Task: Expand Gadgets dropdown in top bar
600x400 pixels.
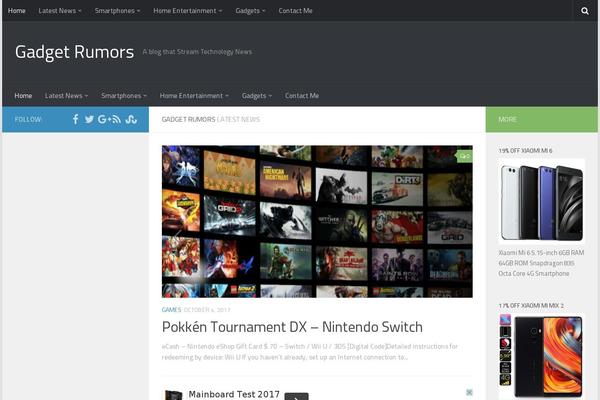Action: pyautogui.click(x=250, y=11)
